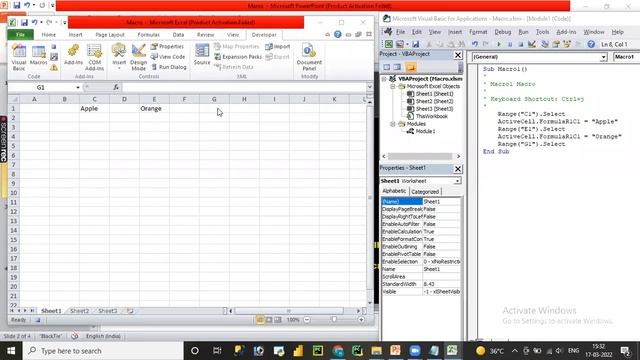Image resolution: width=640 pixels, height=360 pixels.
Task: Click the Undo icon in VBA toolbar
Action: tap(474, 44)
